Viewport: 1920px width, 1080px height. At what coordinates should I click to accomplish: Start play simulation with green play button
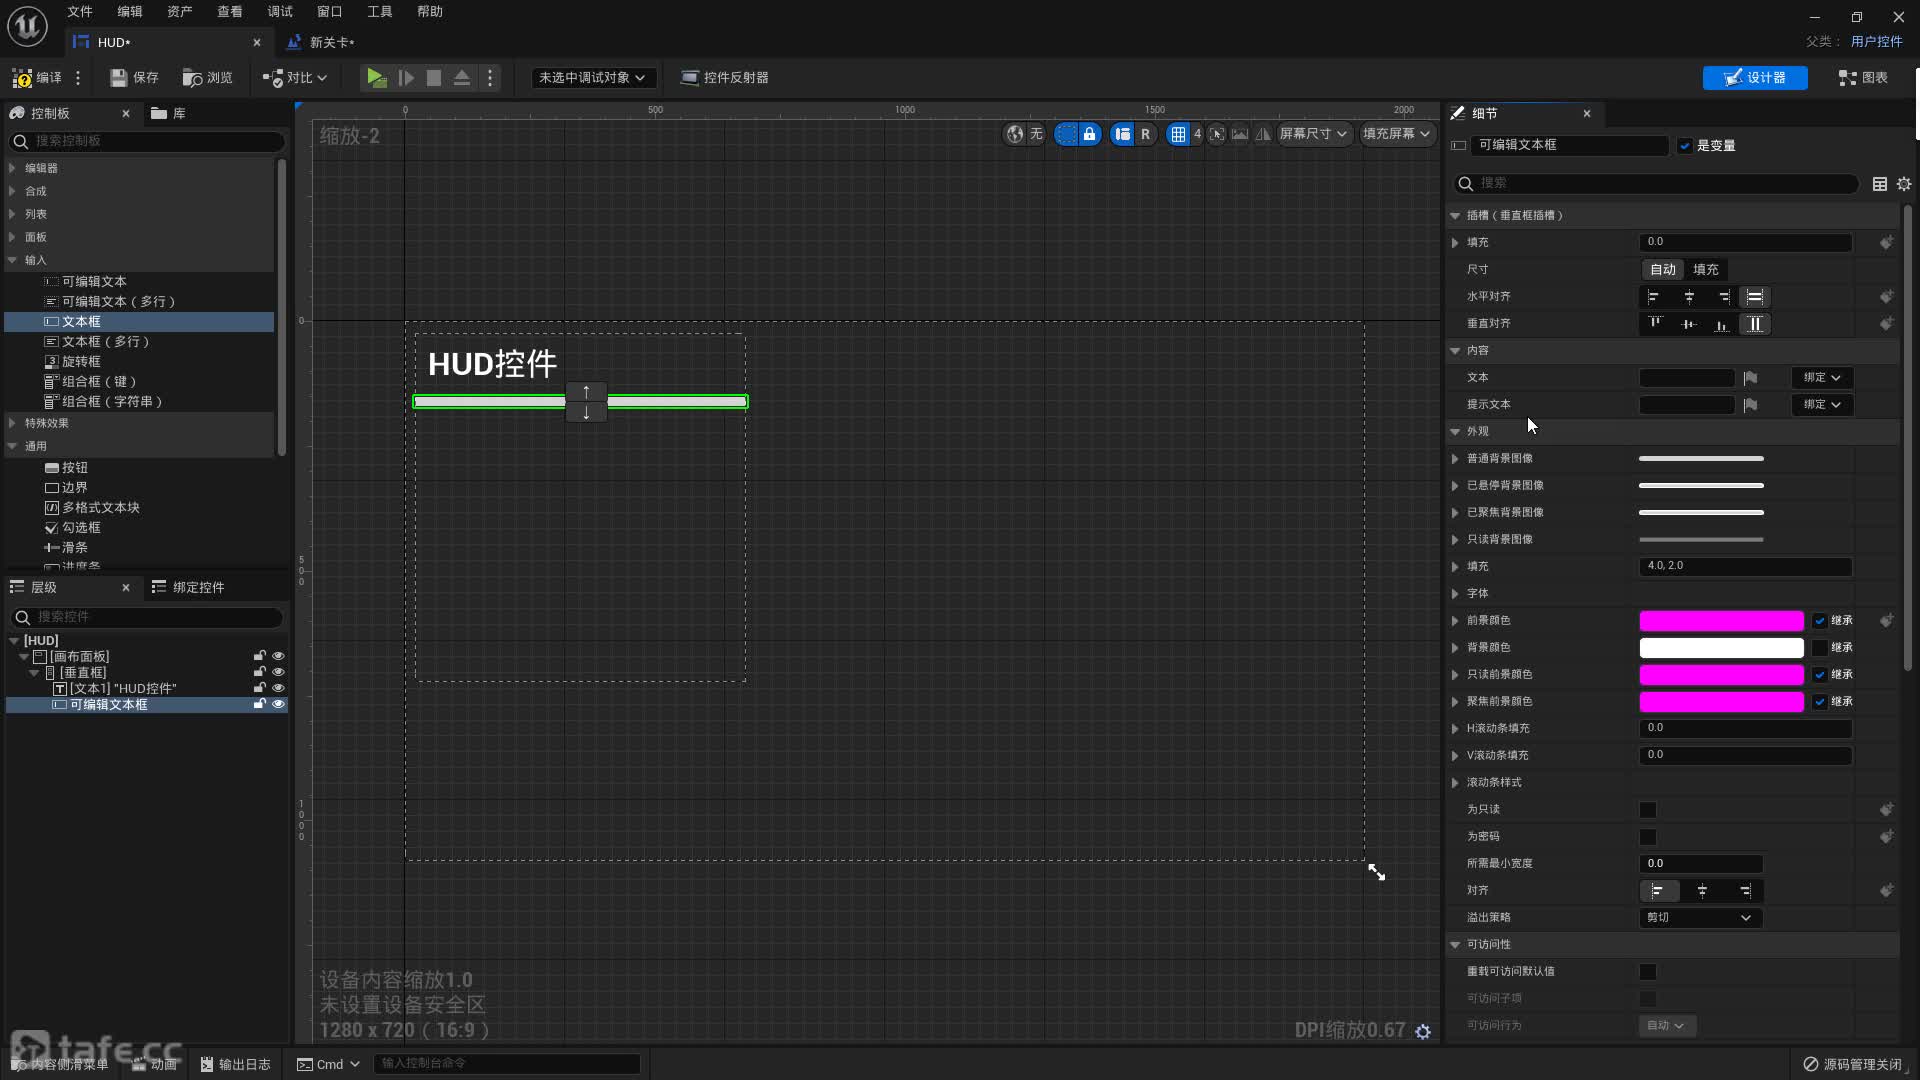click(x=376, y=77)
